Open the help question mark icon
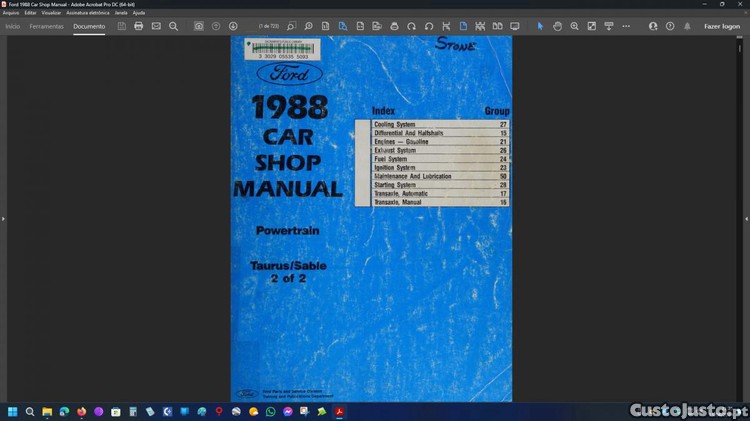The height and width of the screenshot is (421, 750). click(670, 26)
